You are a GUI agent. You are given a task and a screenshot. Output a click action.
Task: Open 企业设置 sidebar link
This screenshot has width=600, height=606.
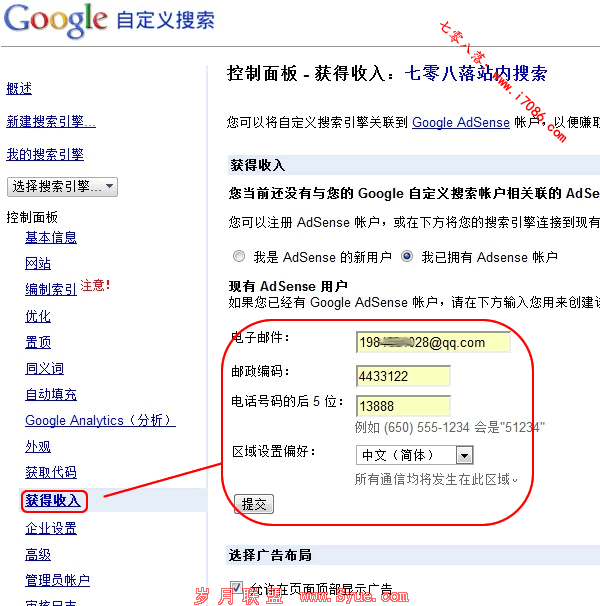(51, 529)
